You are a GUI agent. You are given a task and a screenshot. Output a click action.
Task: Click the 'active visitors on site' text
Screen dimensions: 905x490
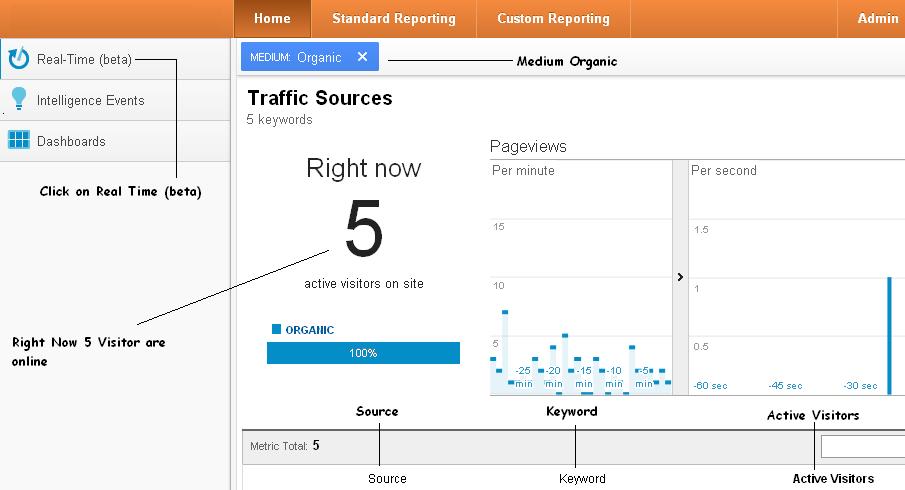[364, 283]
